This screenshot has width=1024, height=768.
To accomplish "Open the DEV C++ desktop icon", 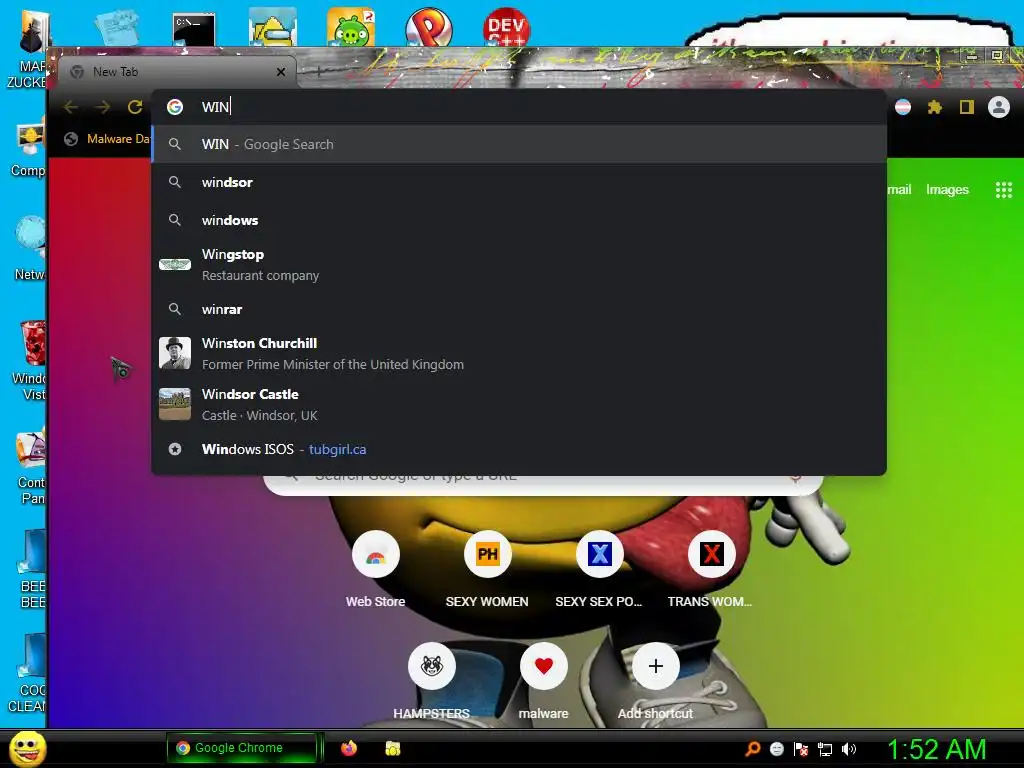I will pyautogui.click(x=507, y=27).
